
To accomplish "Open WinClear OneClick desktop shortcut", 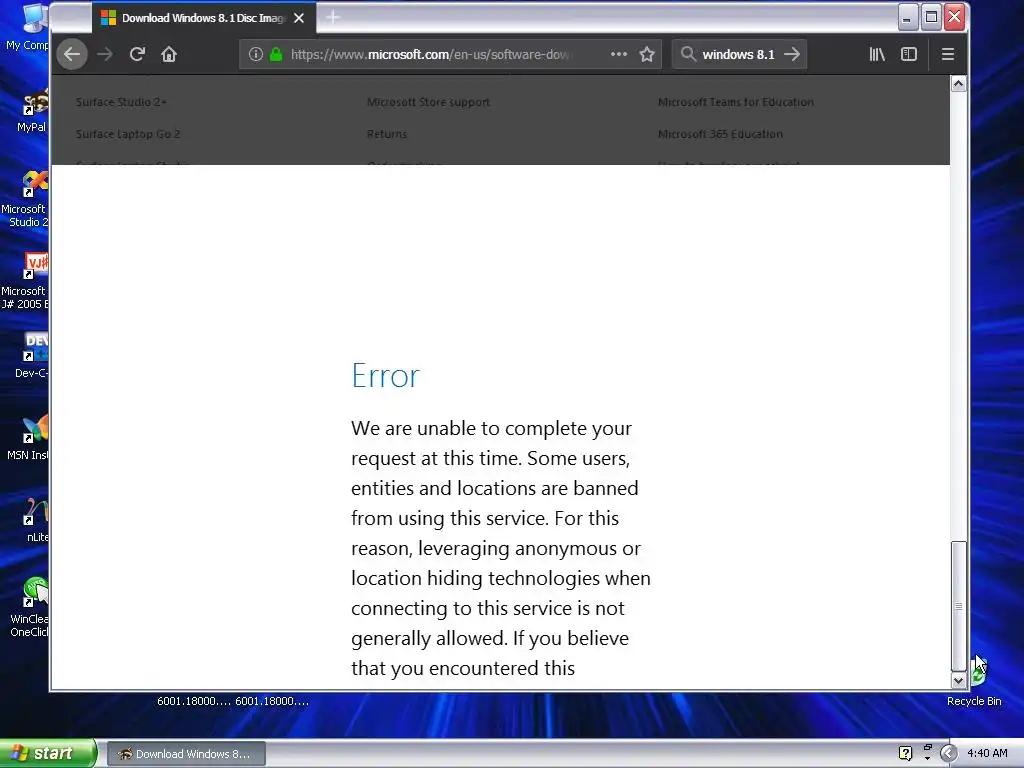I will click(30, 607).
